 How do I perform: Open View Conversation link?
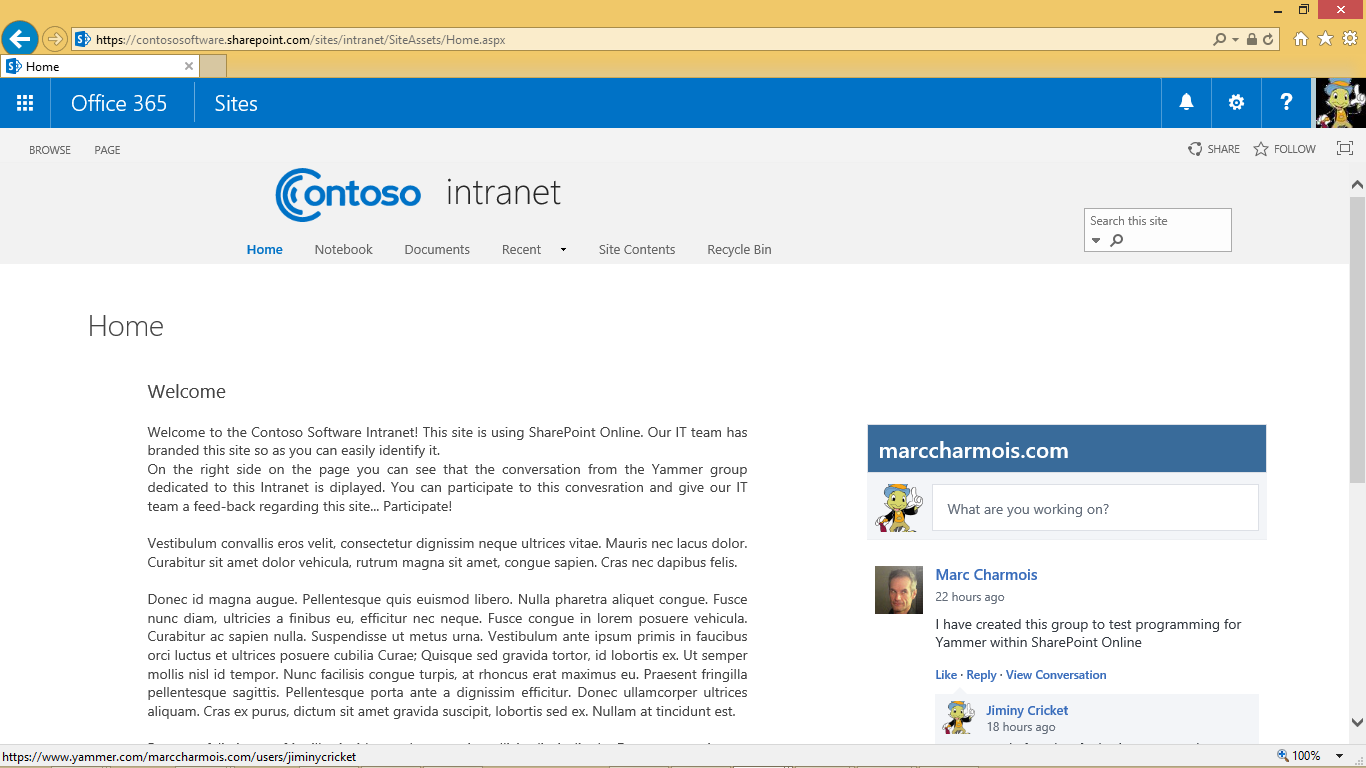(1056, 675)
